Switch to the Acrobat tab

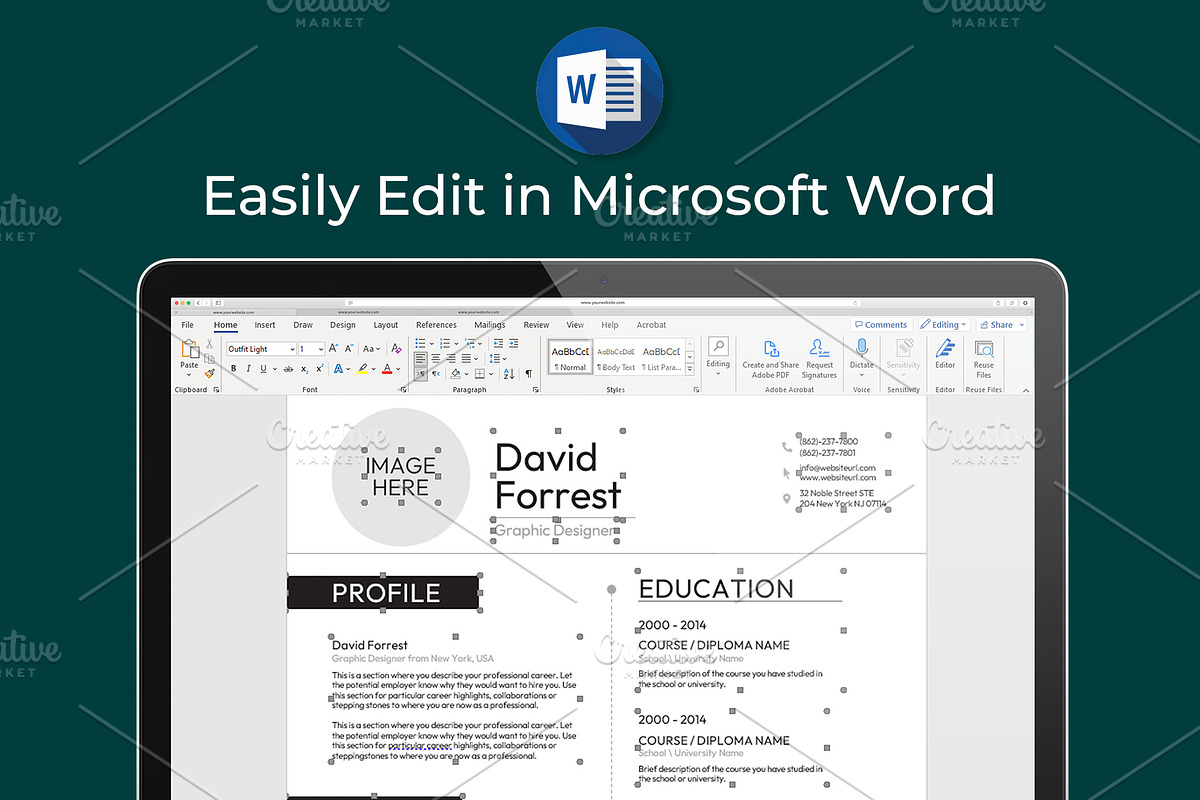(x=651, y=325)
